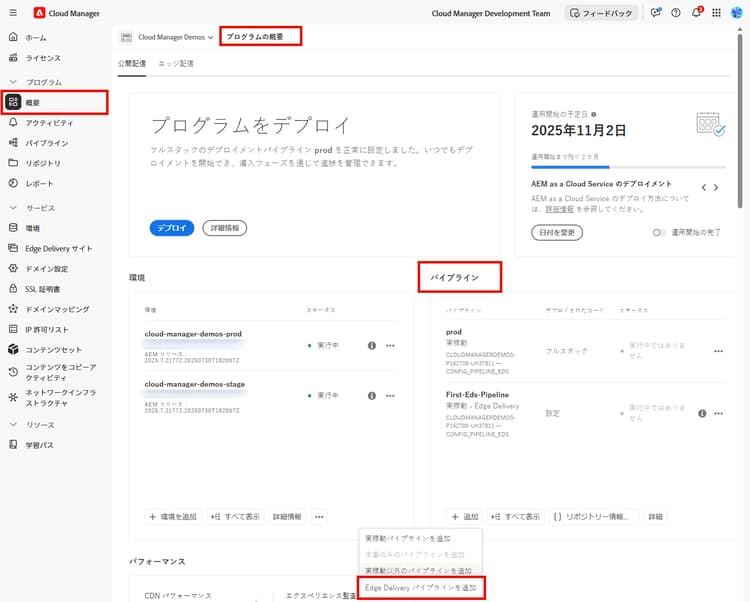Show info for cloud-manager-demos-prod environment
The width and height of the screenshot is (750, 602).
[x=372, y=345]
